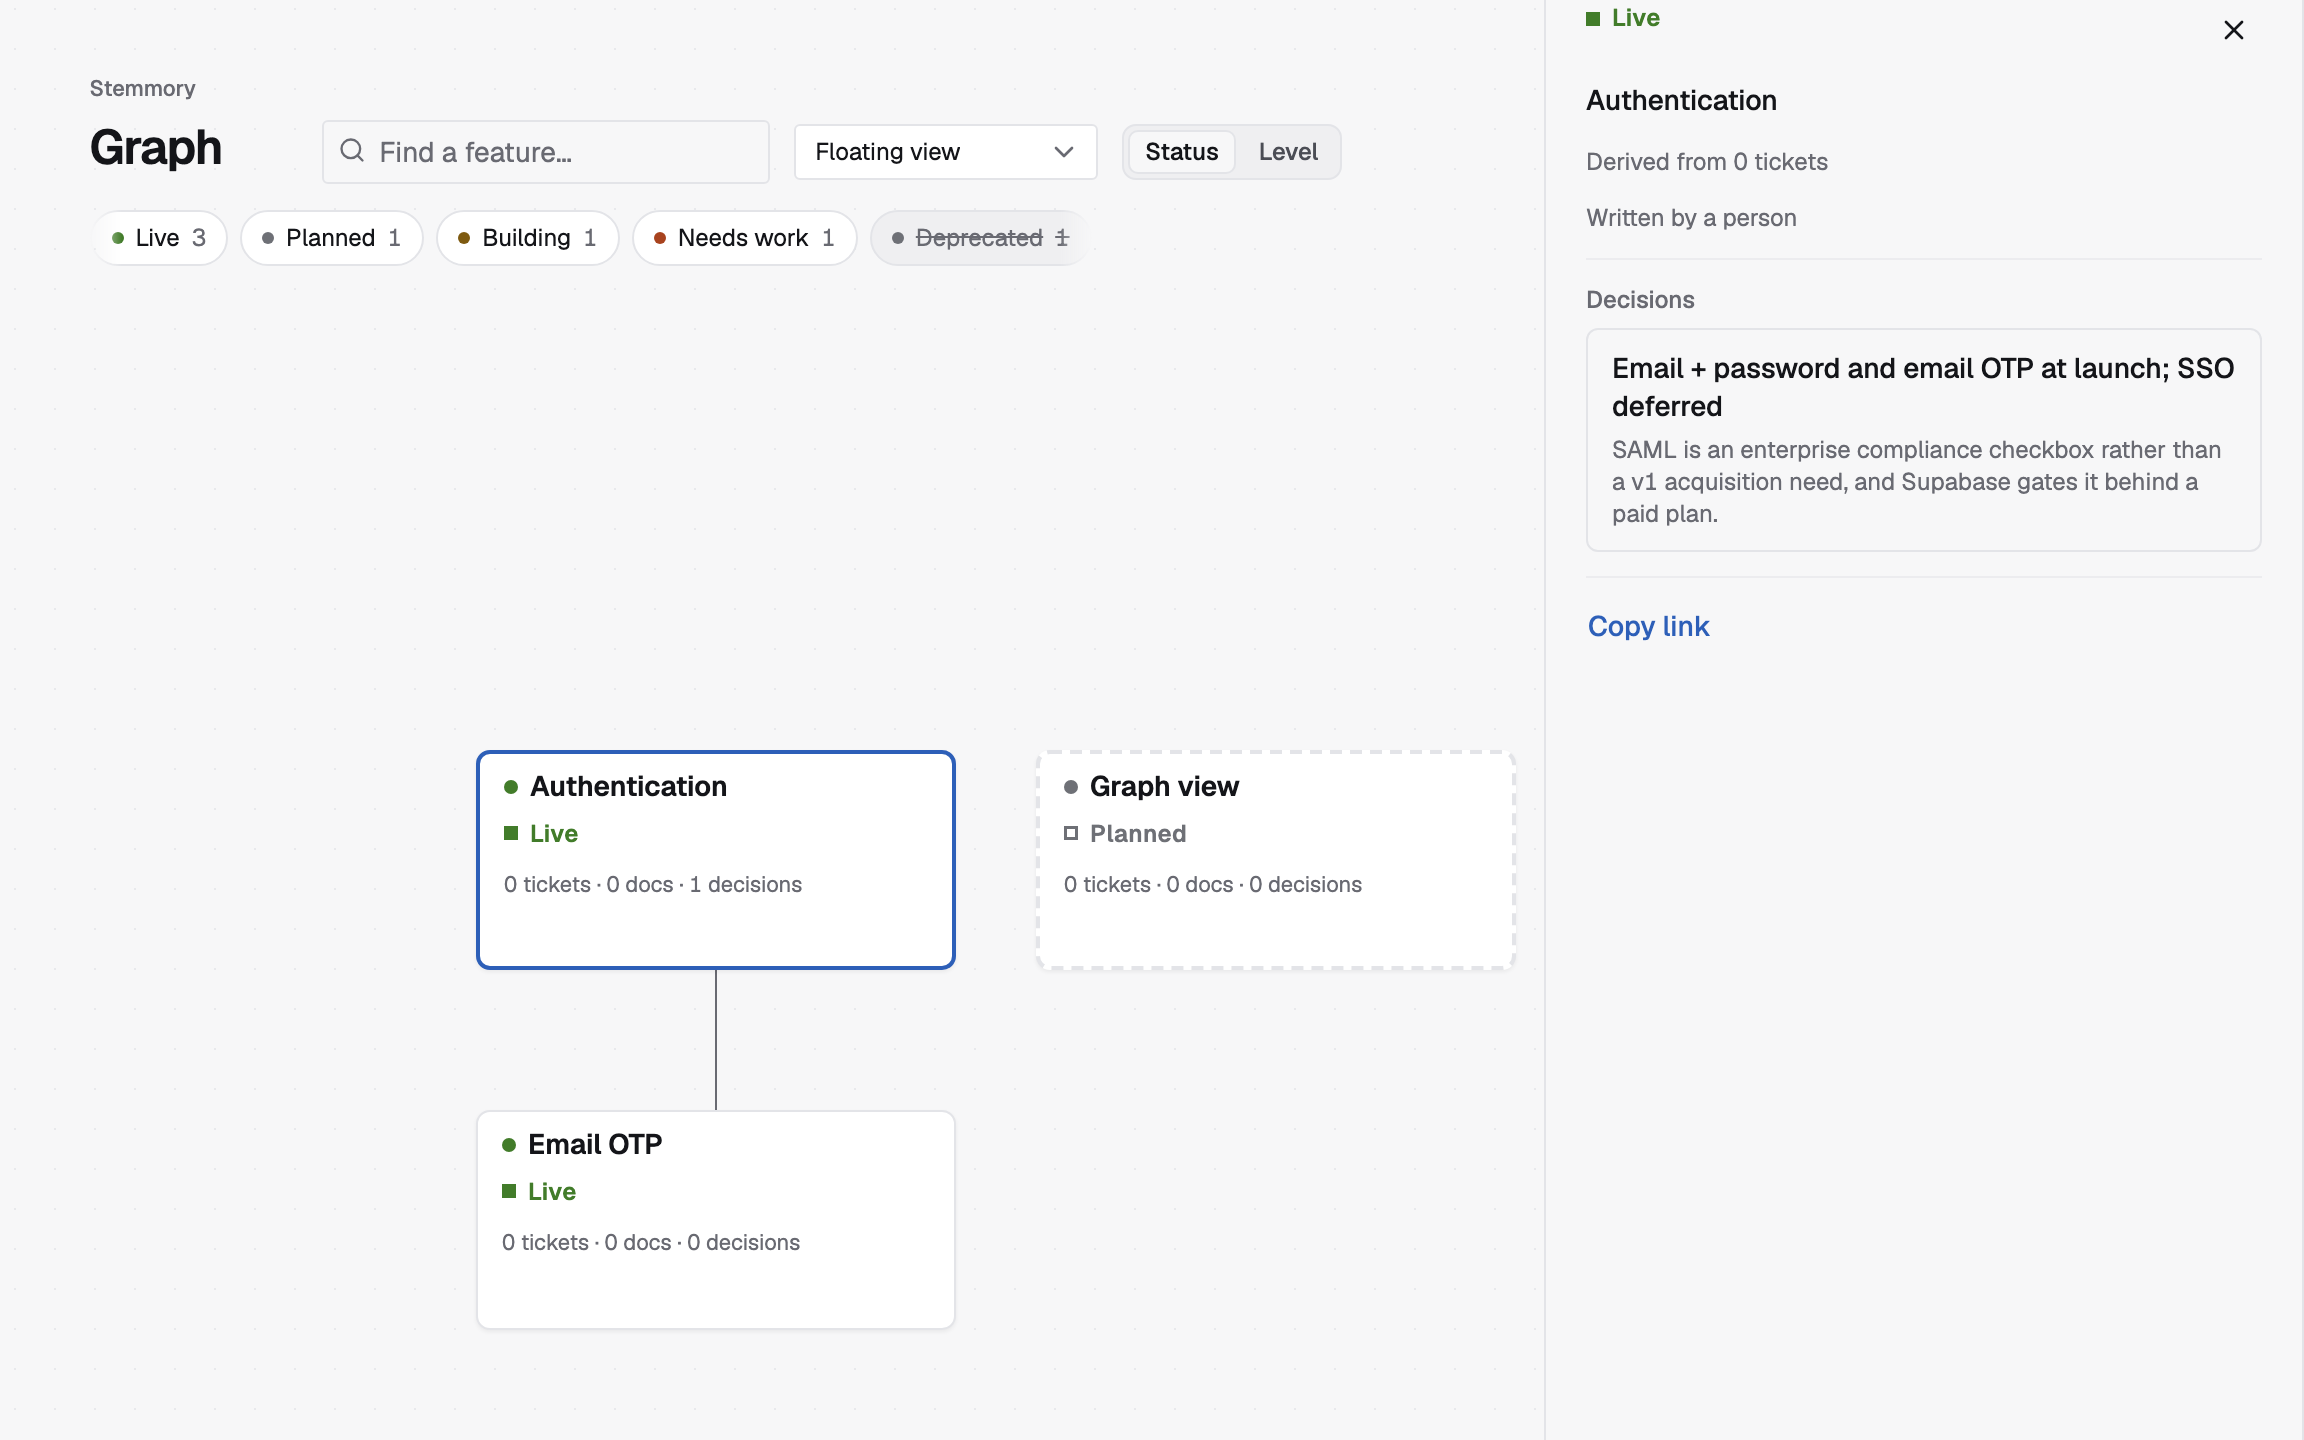The image size is (2304, 1440).
Task: Click green dot beside Email OTP title
Action: tap(509, 1145)
